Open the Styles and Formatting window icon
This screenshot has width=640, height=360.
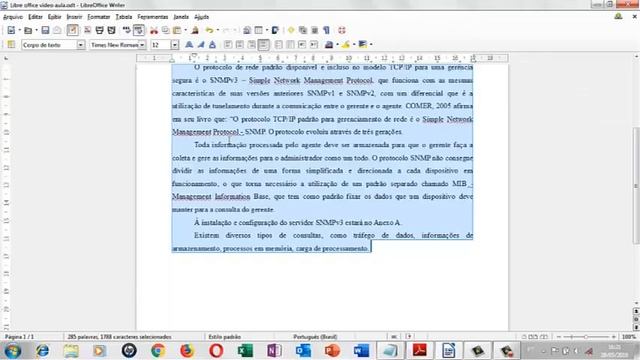coord(11,44)
